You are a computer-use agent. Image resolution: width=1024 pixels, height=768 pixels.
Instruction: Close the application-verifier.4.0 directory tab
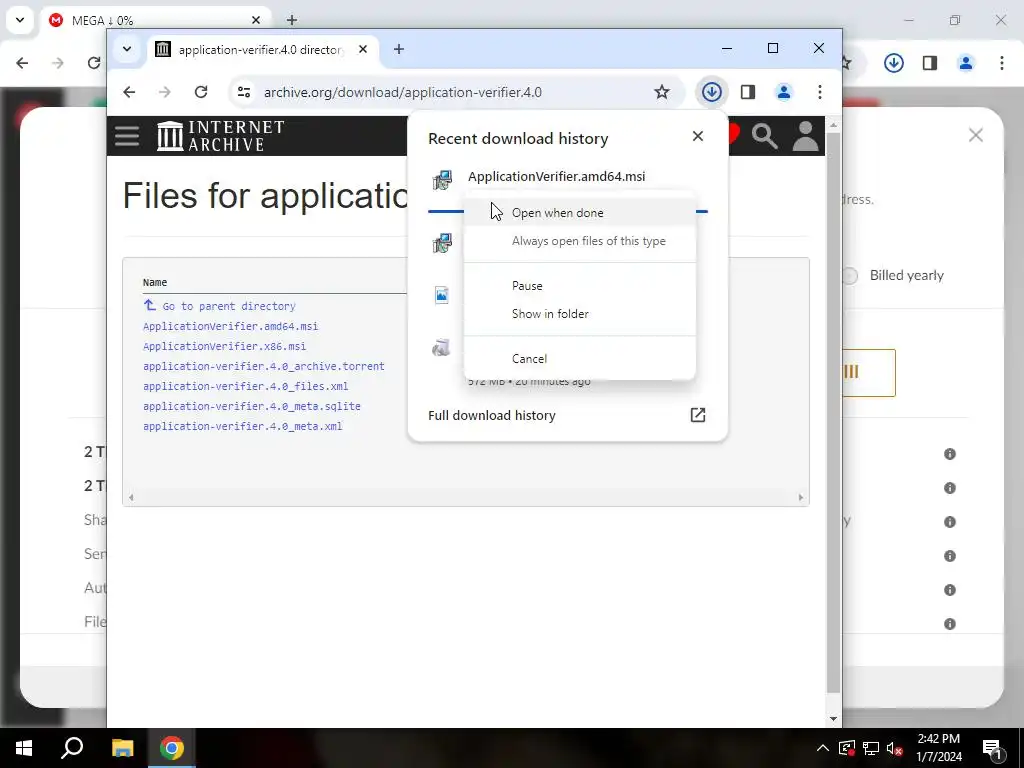point(363,49)
